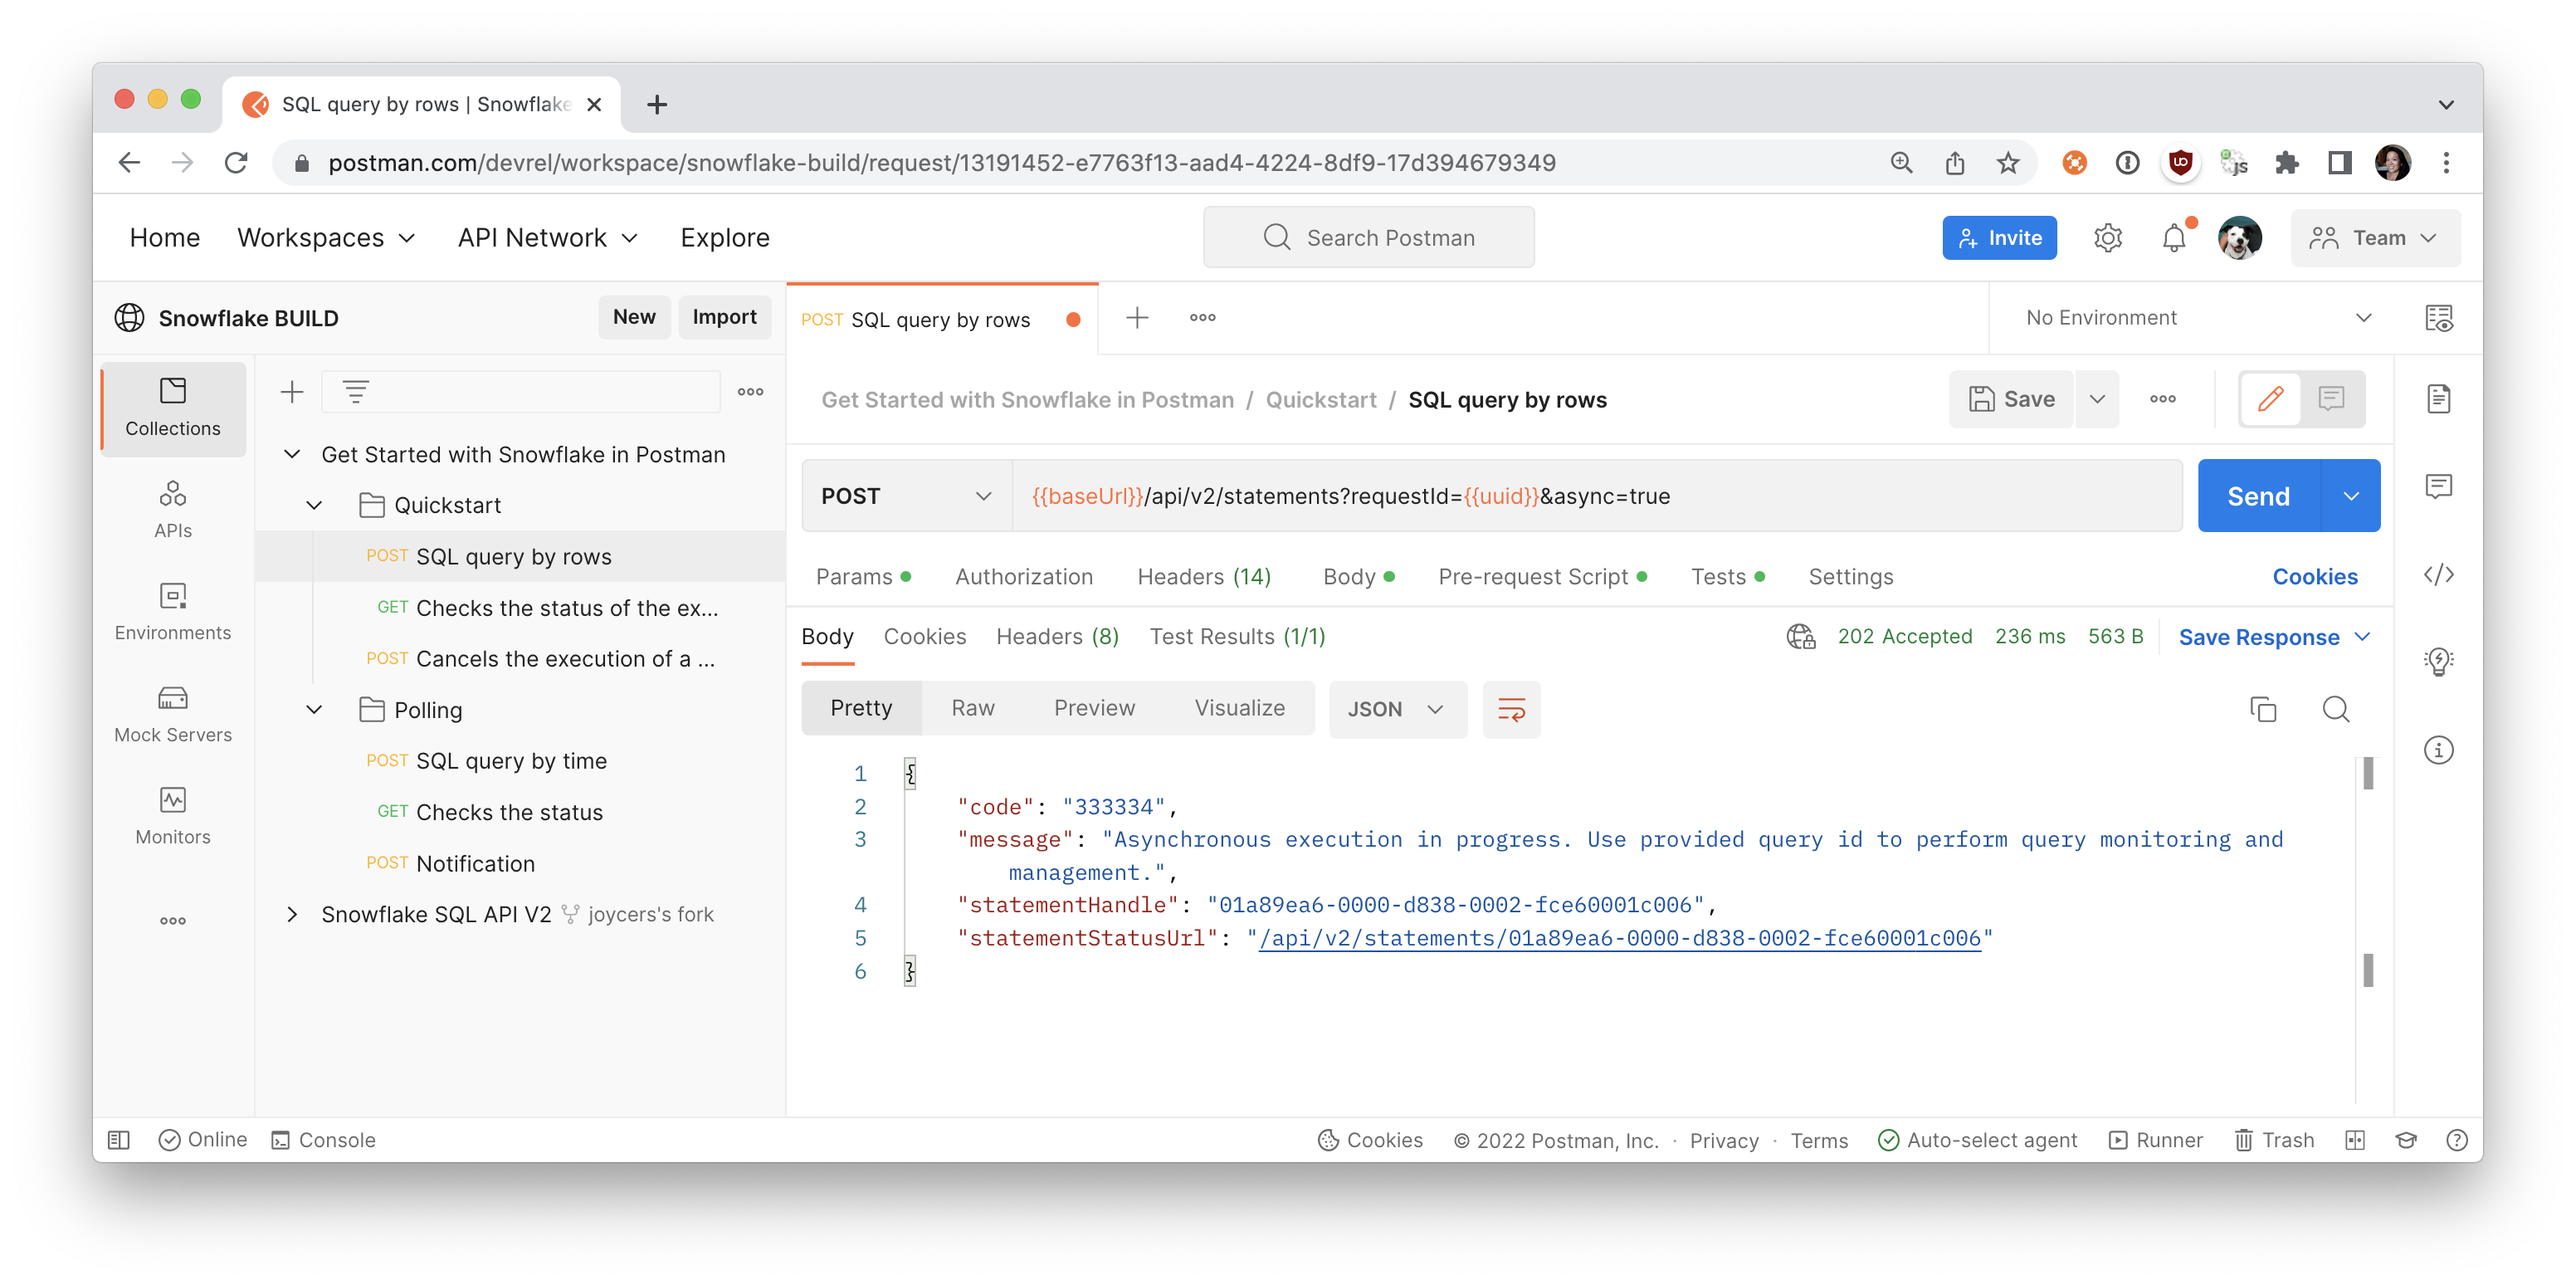The image size is (2576, 1285).
Task: Switch to comment mode icon
Action: pos(2331,399)
